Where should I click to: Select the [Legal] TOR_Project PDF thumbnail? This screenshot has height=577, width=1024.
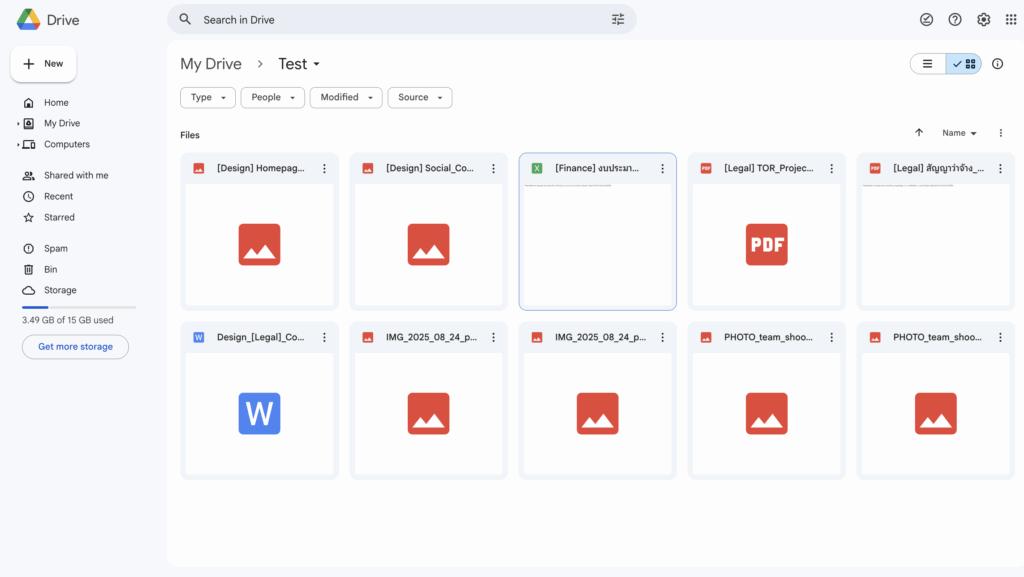(767, 245)
